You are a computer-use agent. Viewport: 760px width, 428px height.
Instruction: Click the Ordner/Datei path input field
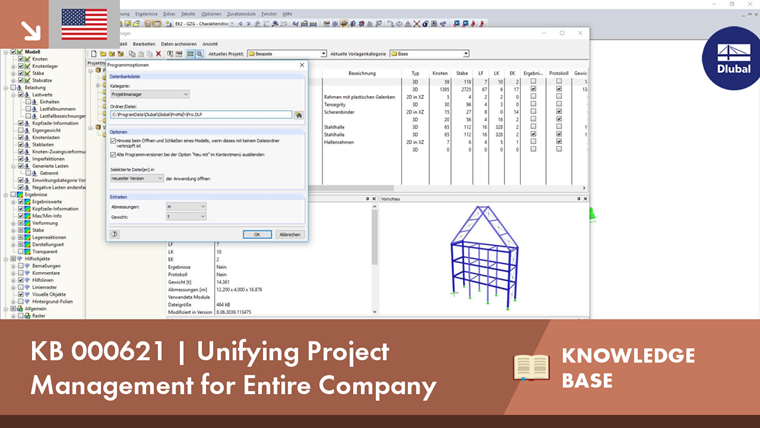(x=201, y=115)
